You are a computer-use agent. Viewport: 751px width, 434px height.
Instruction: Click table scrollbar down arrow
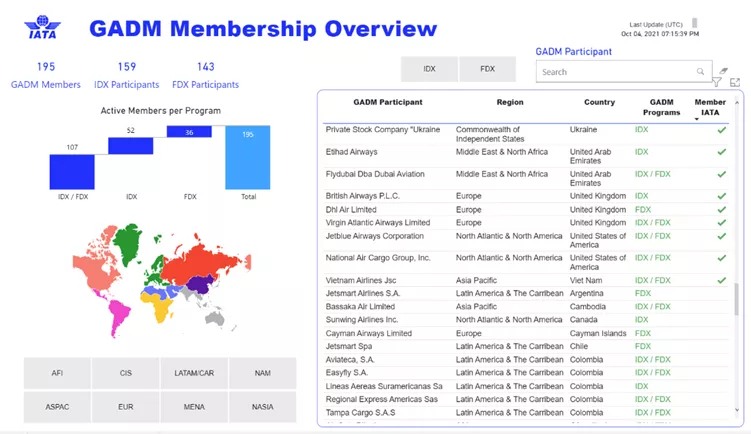[737, 410]
